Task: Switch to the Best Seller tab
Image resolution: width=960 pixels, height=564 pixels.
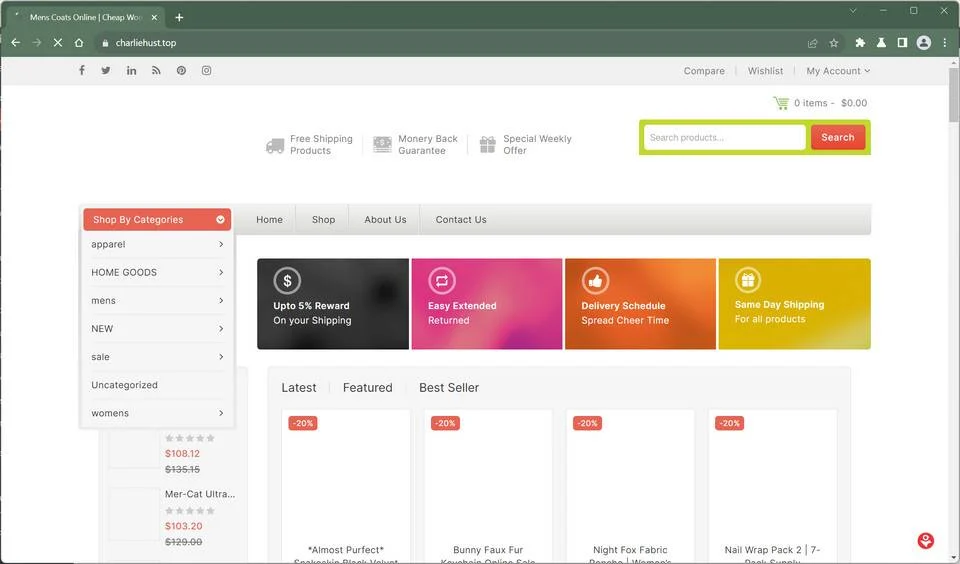Action: click(x=449, y=388)
